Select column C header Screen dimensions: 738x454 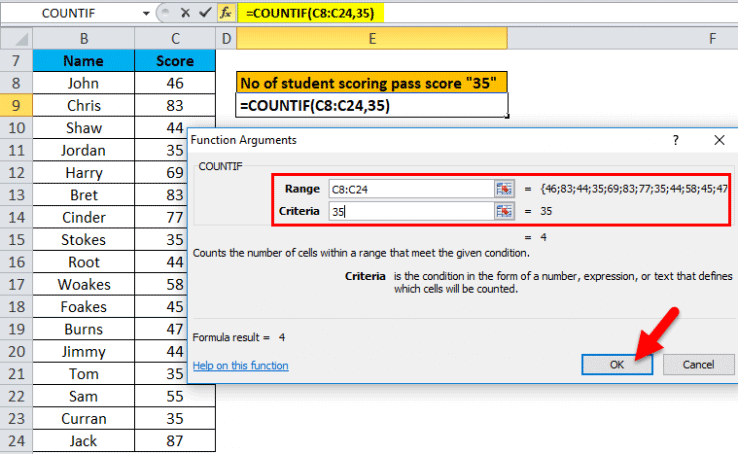[x=175, y=39]
